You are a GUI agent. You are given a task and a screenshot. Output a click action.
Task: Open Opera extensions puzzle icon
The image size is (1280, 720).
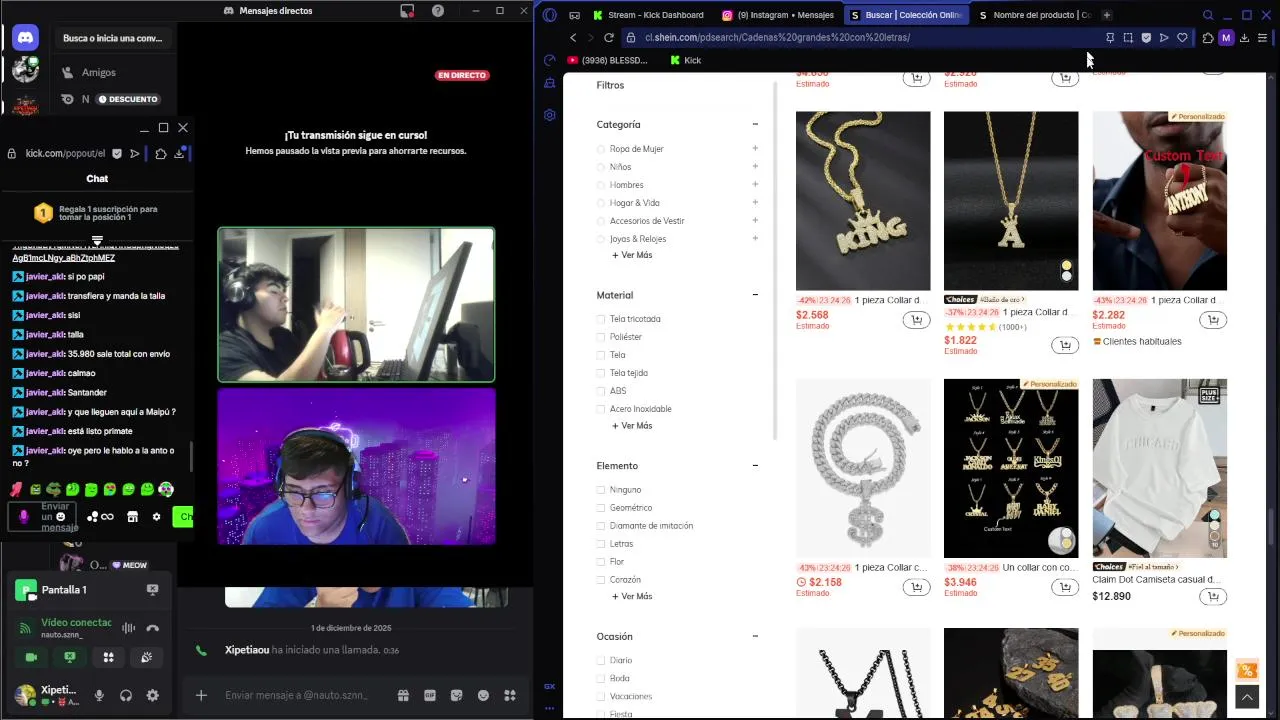pos(1208,38)
